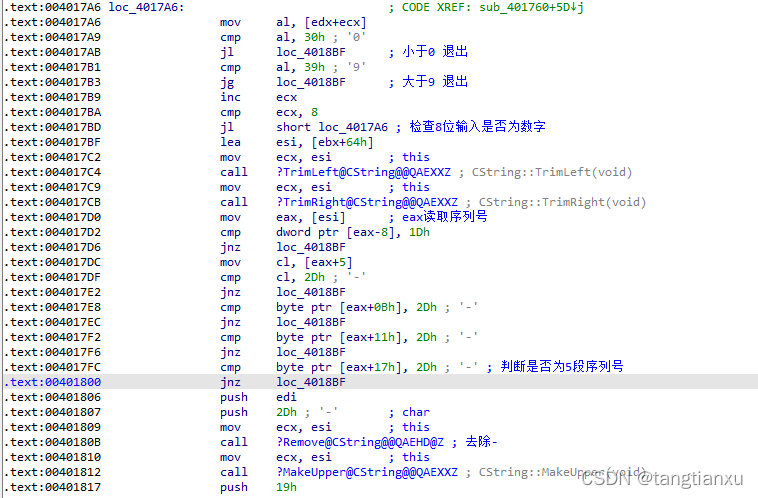The image size is (758, 498).
Task: Click the value 8 in cmp ecx, 8
Action: pos(314,112)
